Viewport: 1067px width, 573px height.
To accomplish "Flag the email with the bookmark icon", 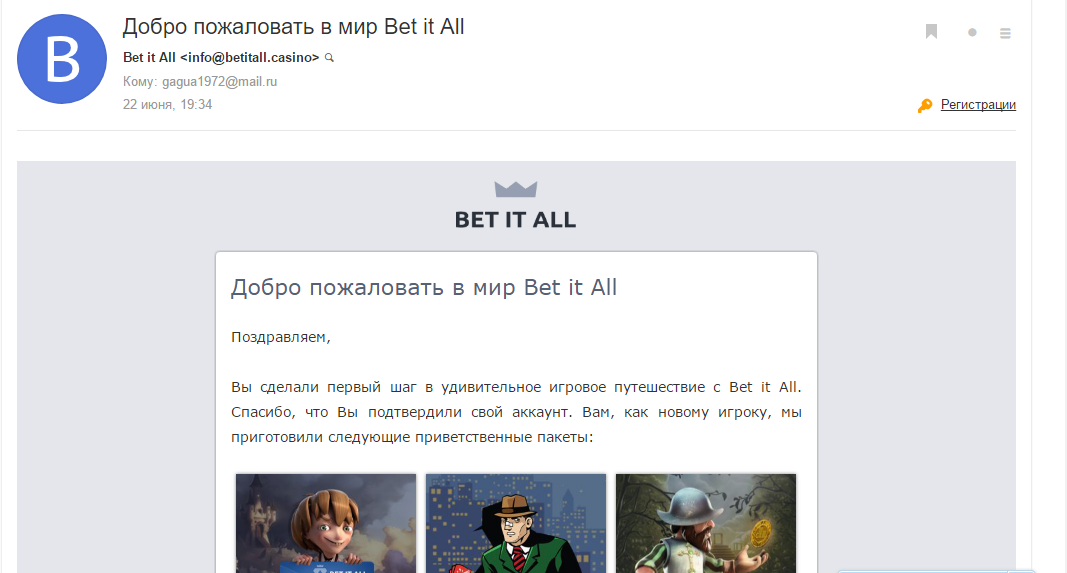I will [932, 31].
